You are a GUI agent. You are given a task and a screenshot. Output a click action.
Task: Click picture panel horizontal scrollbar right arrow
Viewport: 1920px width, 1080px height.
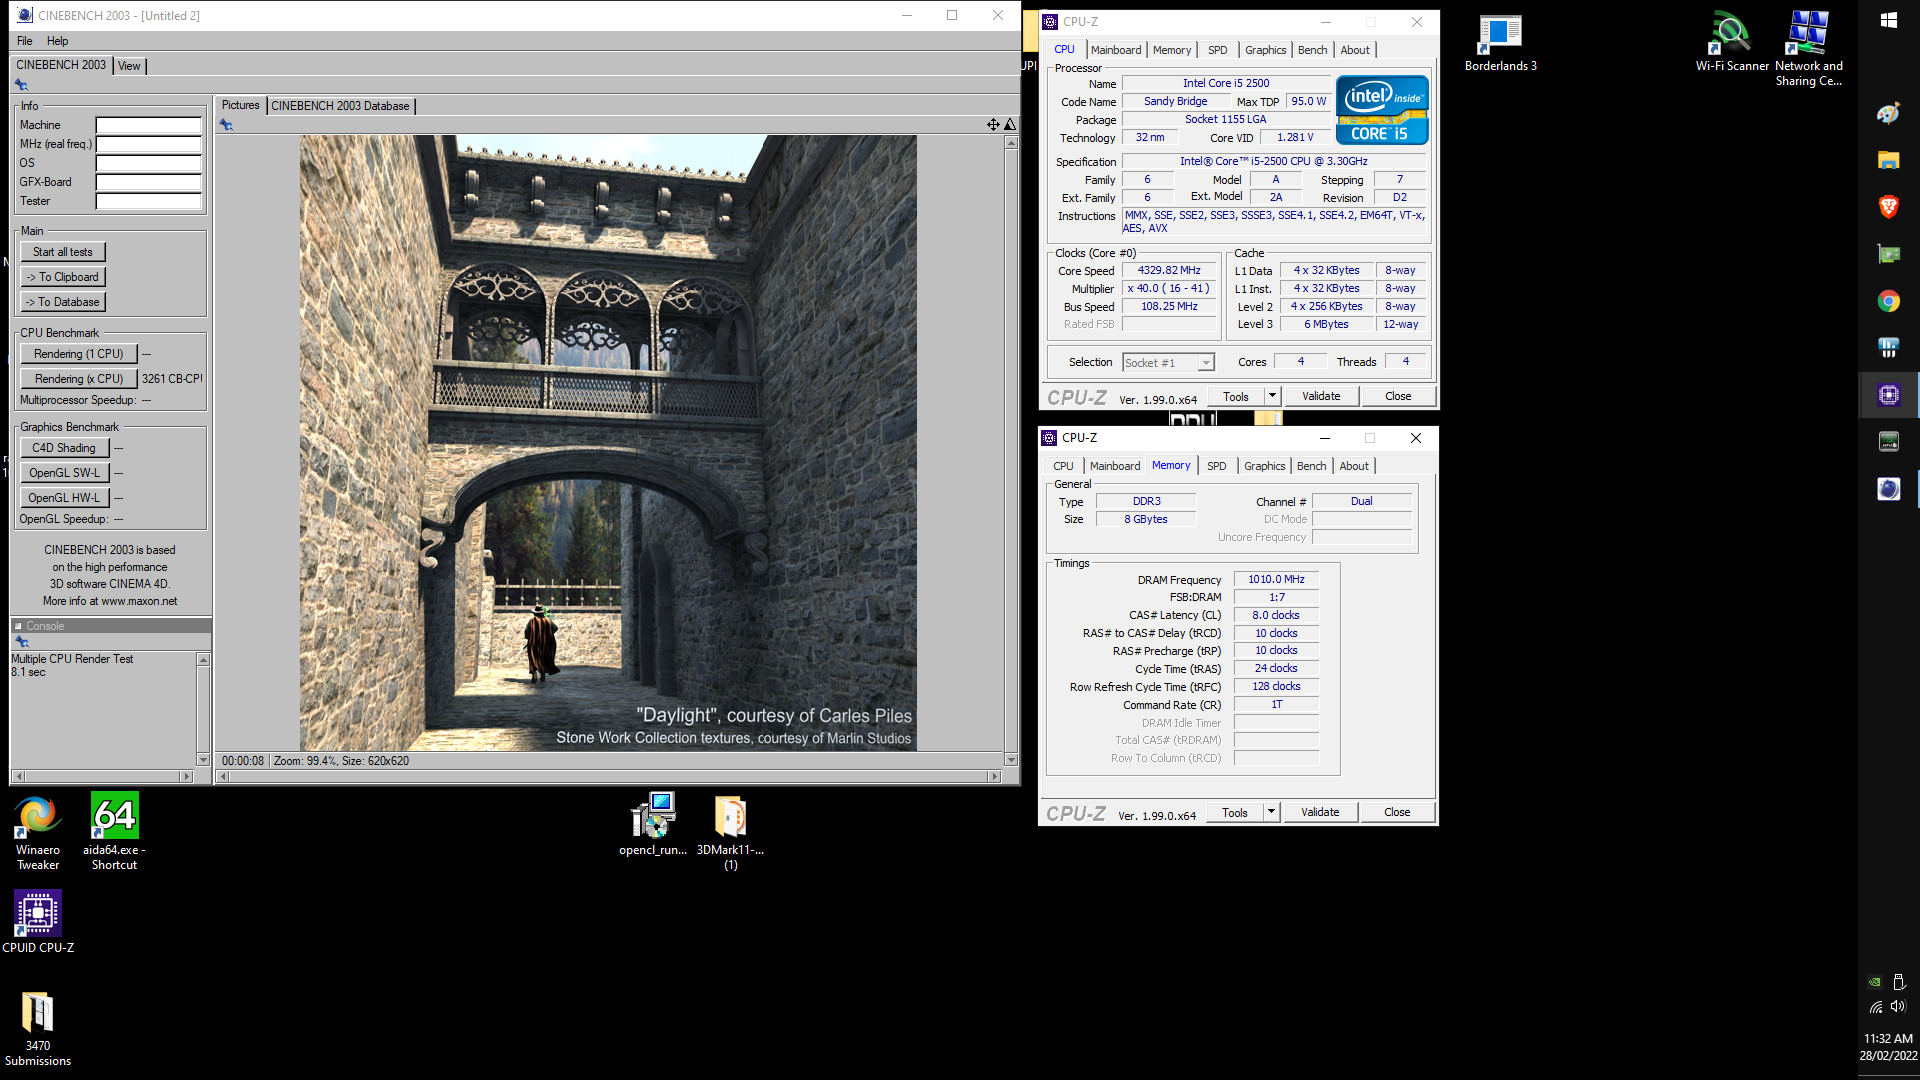pyautogui.click(x=994, y=776)
